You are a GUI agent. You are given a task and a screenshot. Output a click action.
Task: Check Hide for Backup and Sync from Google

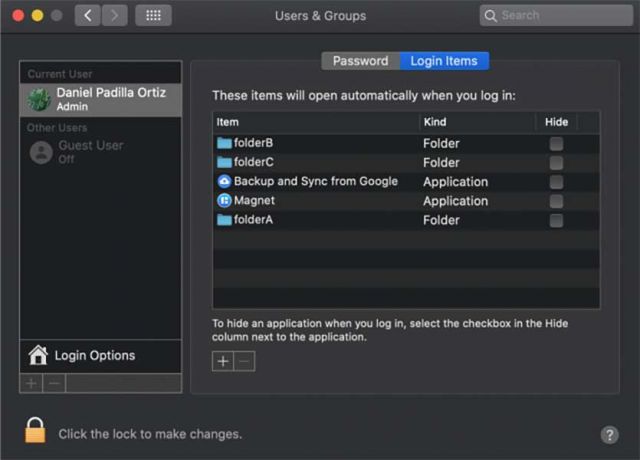556,182
